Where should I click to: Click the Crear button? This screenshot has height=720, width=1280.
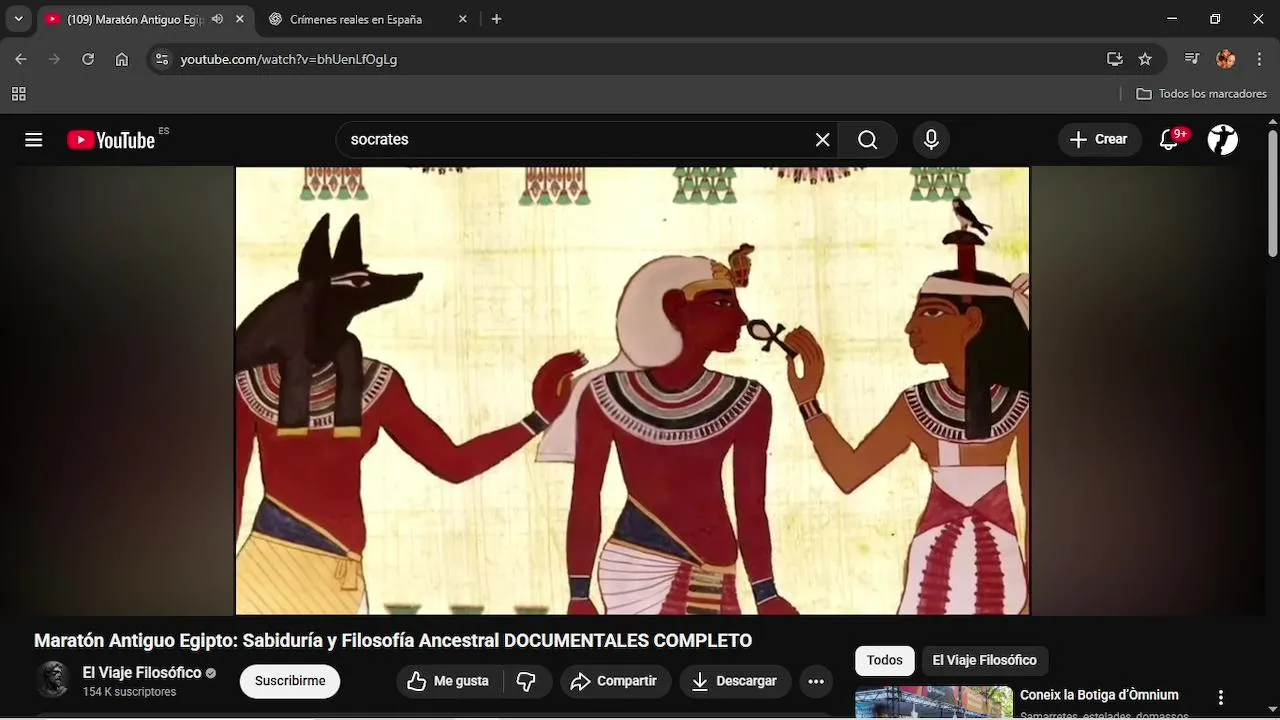[x=1099, y=140]
